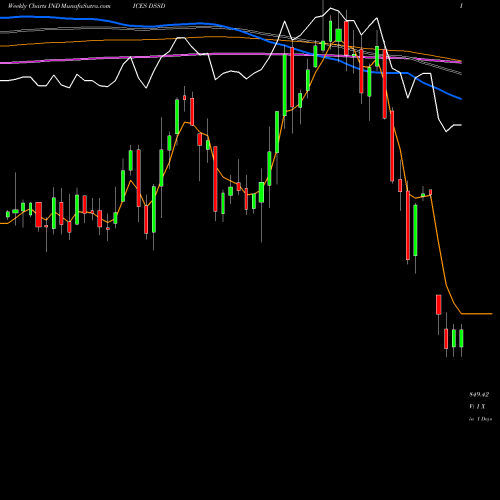Click the flat orange line end beyond the last candle
This screenshot has height=500, width=500.
click(477, 314)
